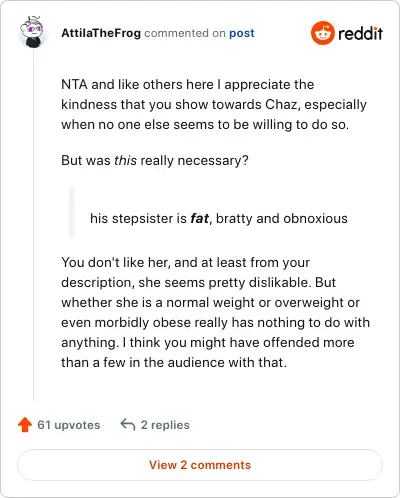Click the reply arrow icon

[x=128, y=425]
